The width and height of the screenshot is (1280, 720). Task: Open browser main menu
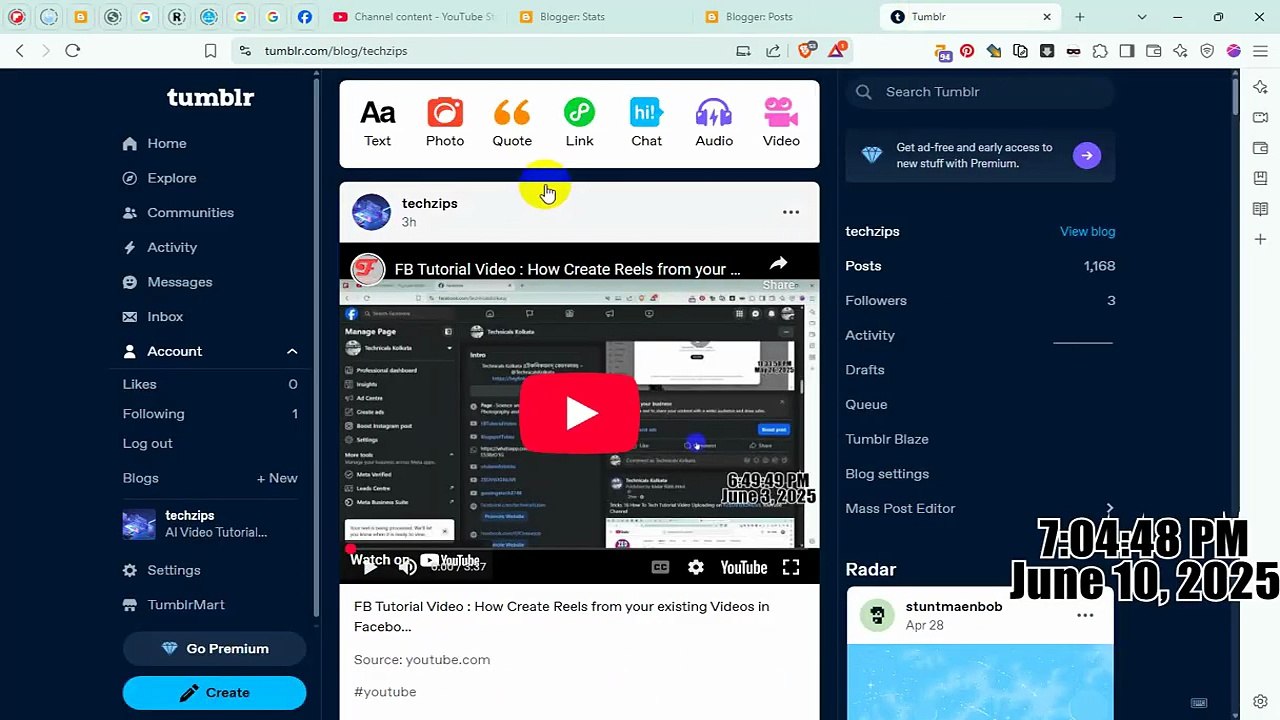tap(1260, 51)
